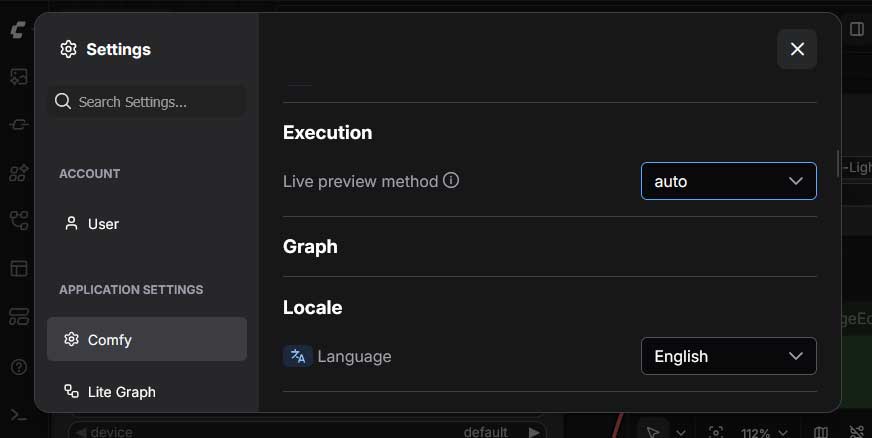The image size is (872, 438).
Task: Close the Settings dialog
Action: click(x=797, y=49)
